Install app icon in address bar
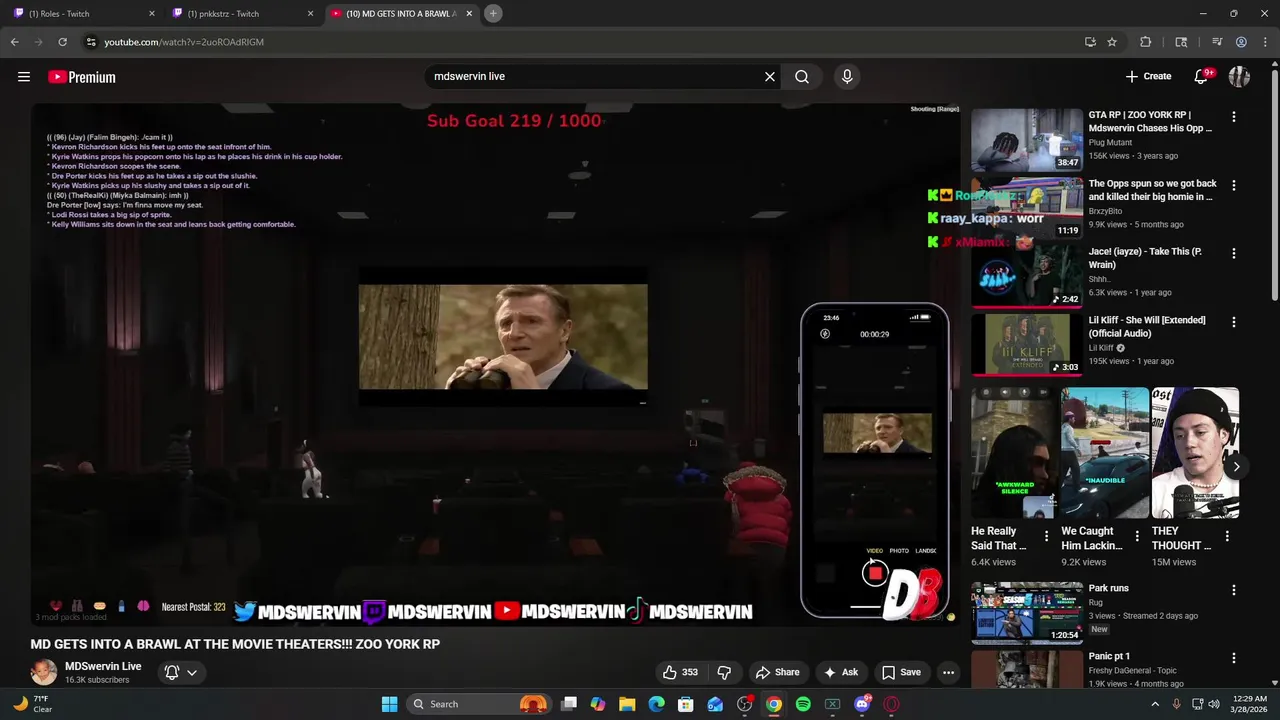The height and width of the screenshot is (720, 1280). [1090, 42]
